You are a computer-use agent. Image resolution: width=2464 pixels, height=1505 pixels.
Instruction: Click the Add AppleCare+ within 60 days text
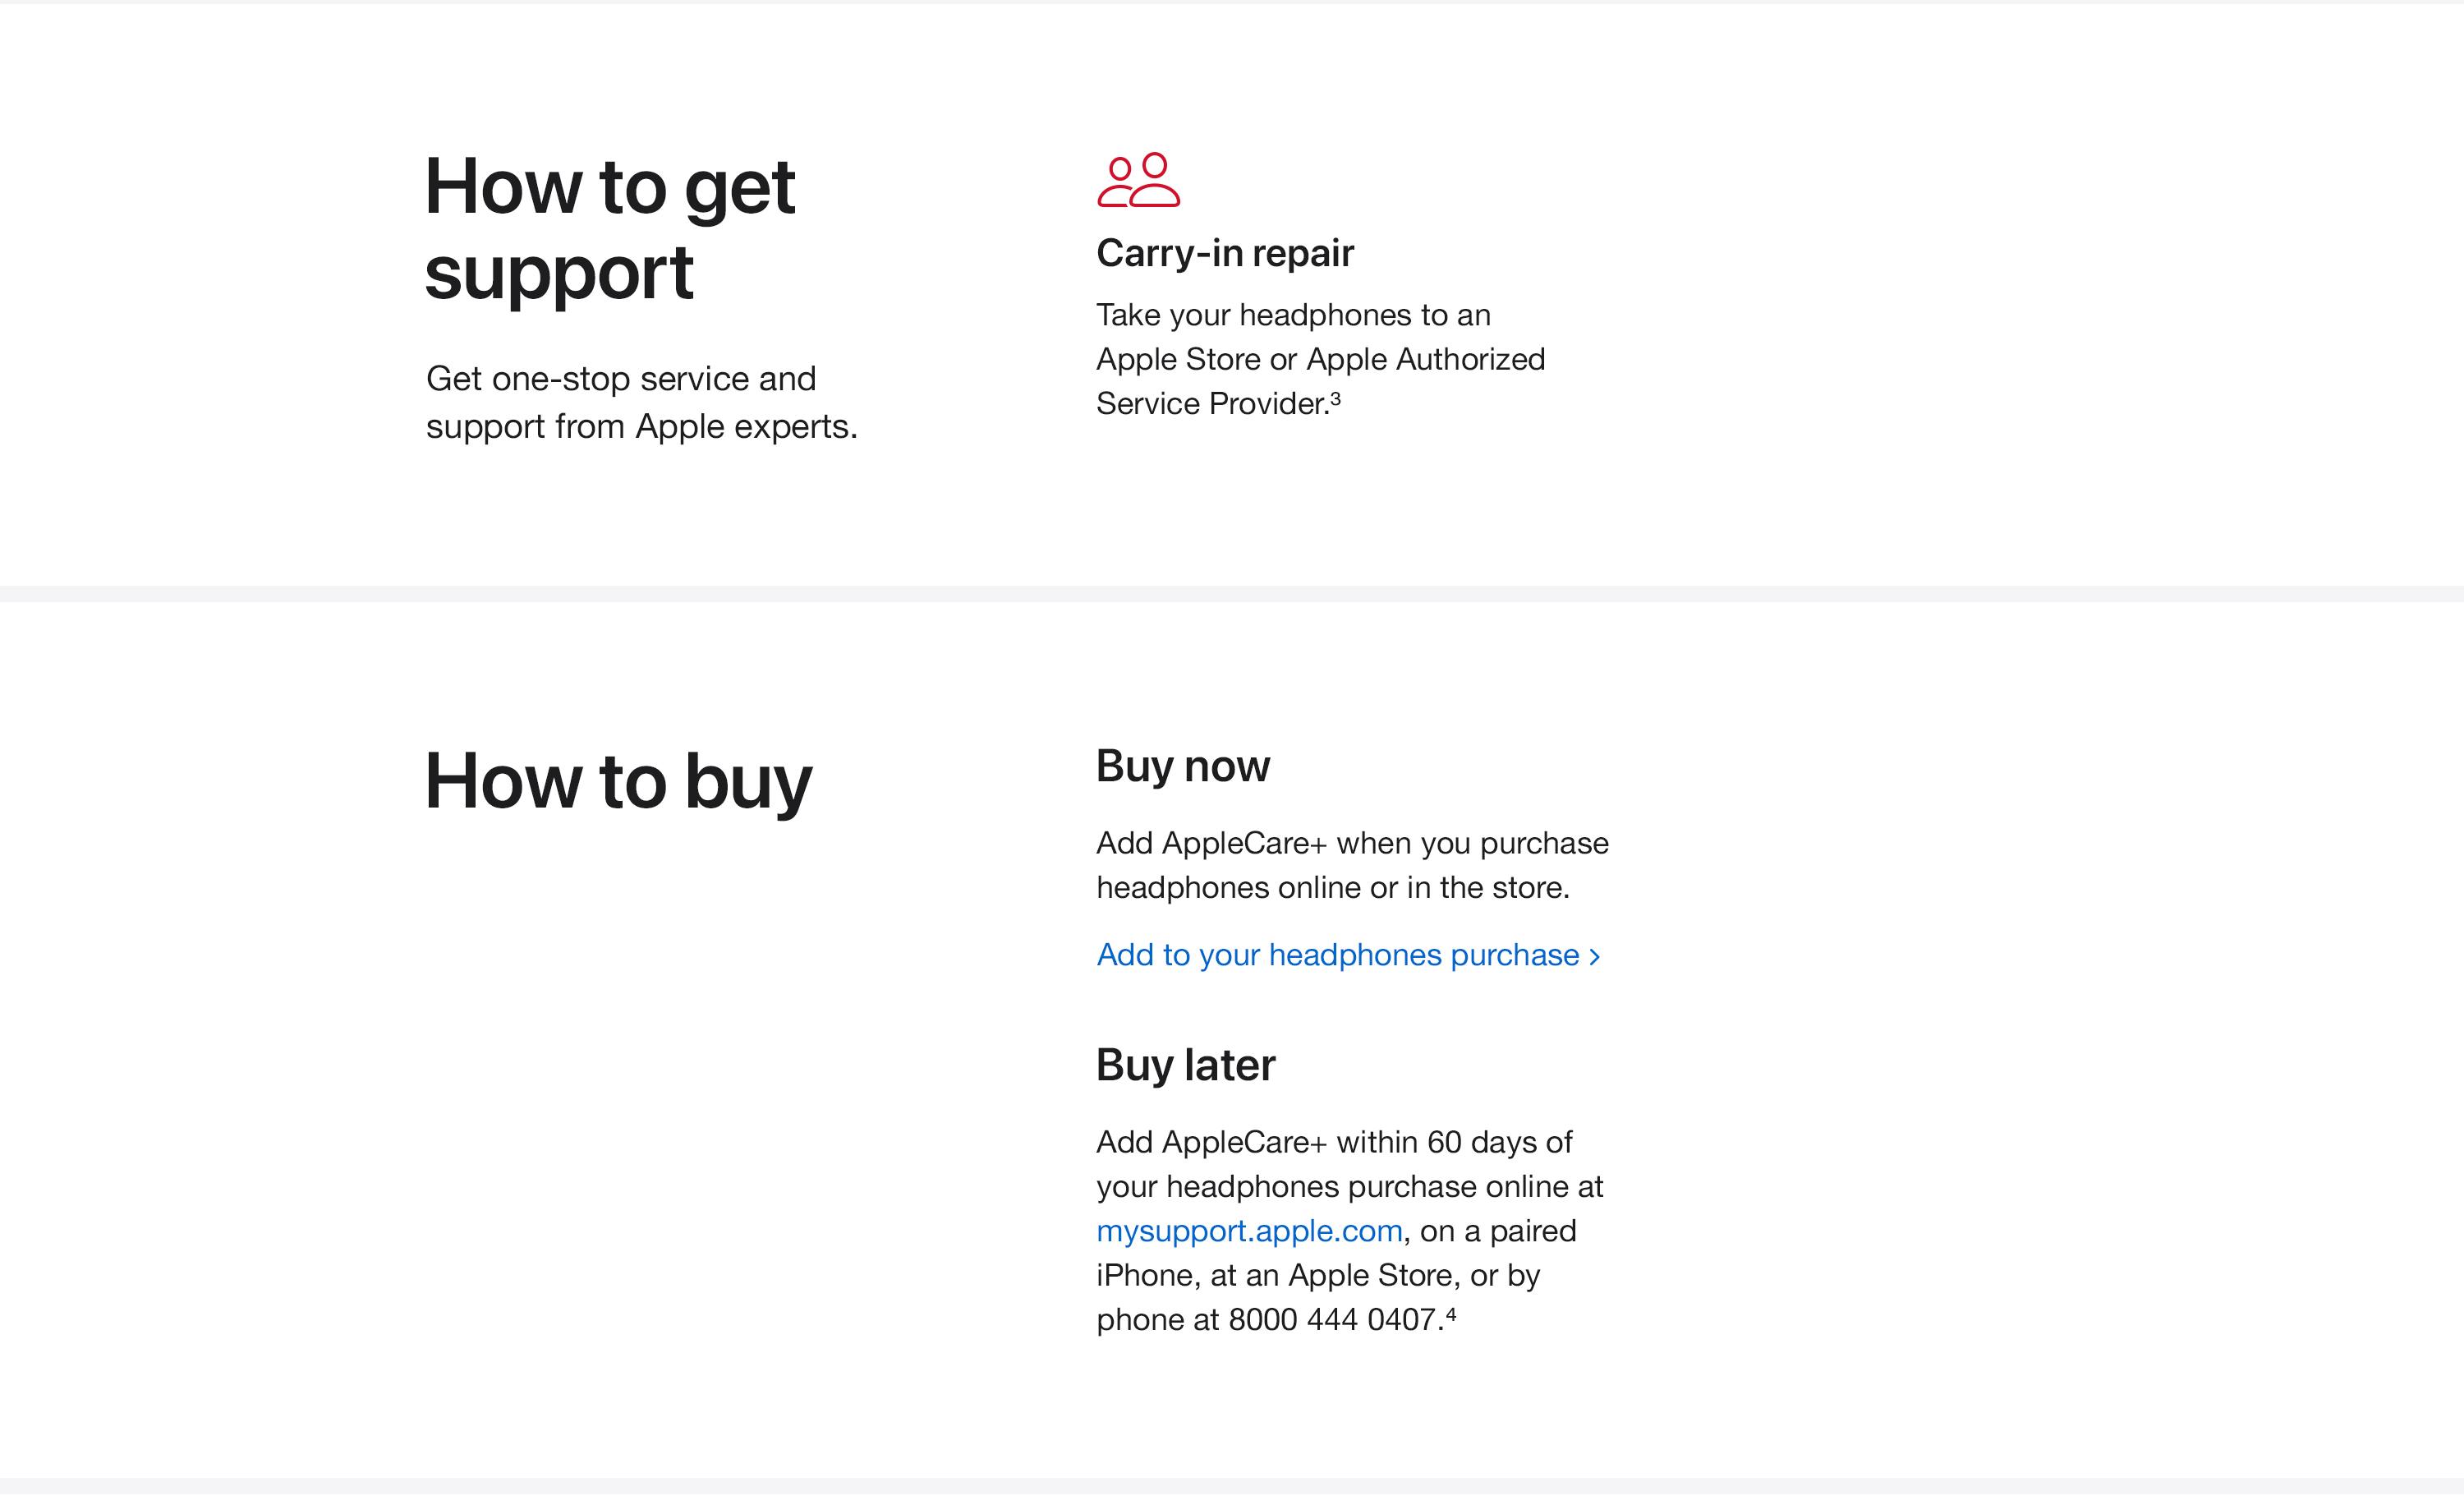coord(1350,1231)
